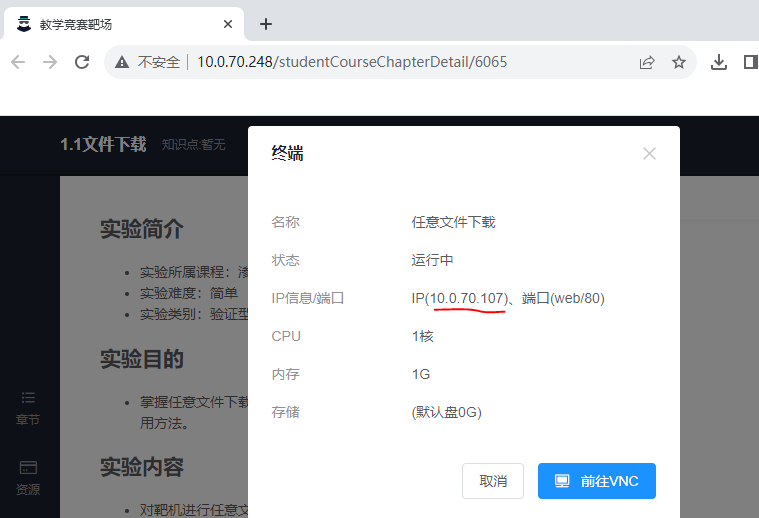Viewport: 759px width, 518px height.
Task: Click the IP信息/端口 label
Action: (307, 298)
